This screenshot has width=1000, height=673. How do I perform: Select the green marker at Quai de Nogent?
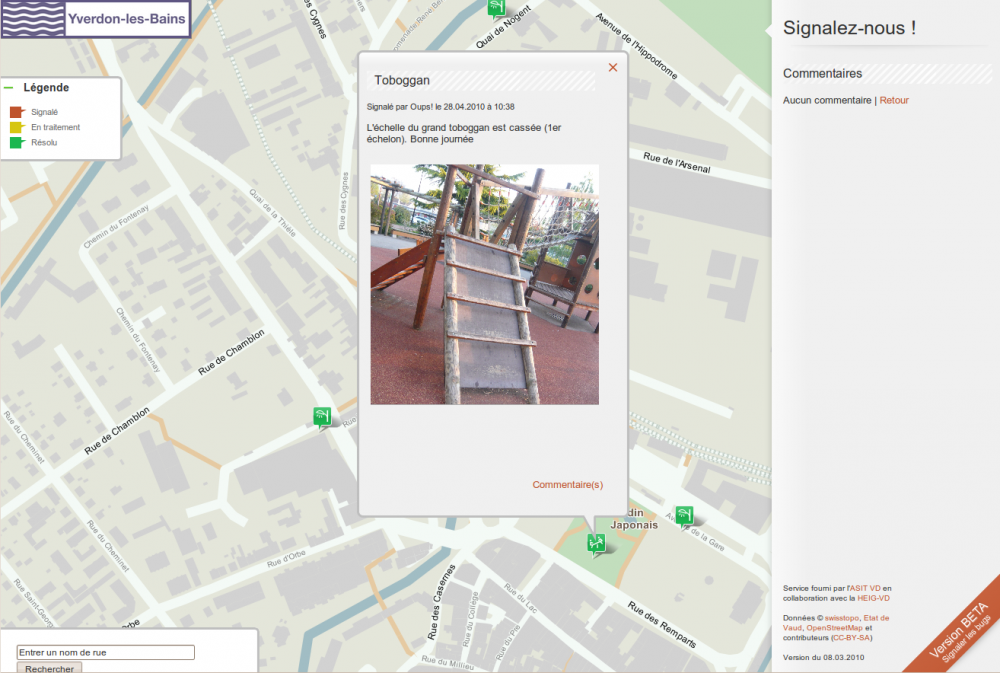pyautogui.click(x=496, y=7)
